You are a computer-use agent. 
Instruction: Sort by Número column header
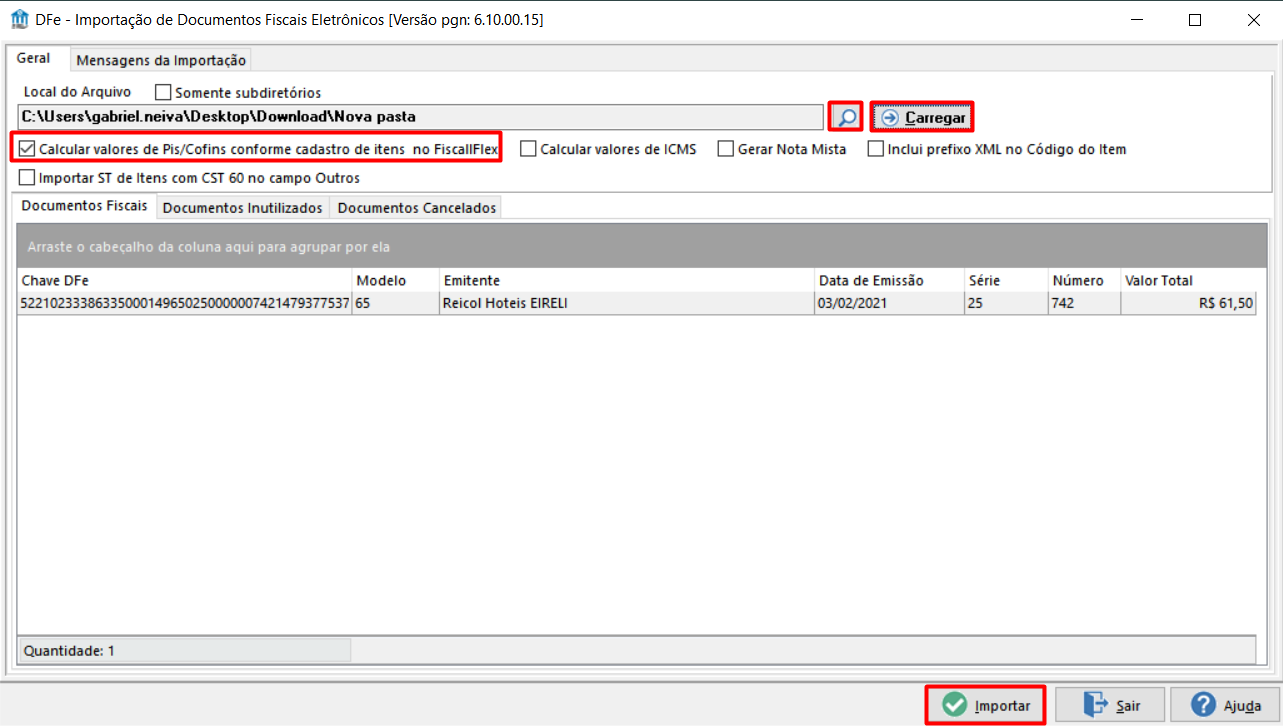point(1084,280)
